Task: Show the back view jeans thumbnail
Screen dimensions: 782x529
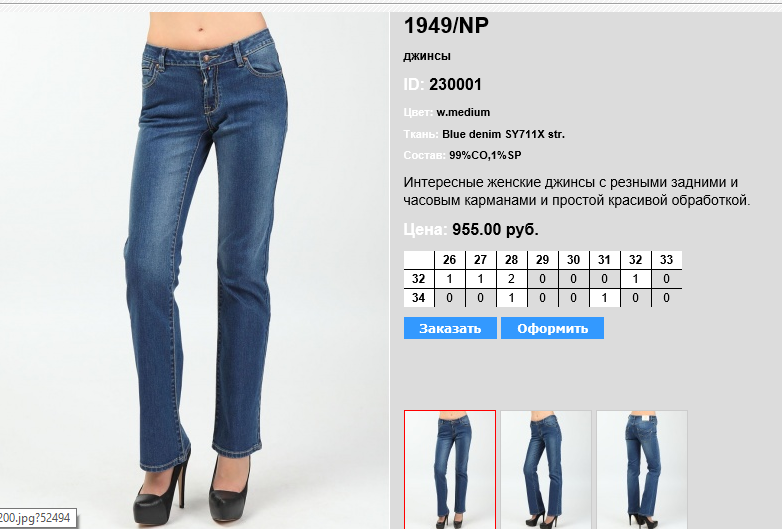Action: tap(642, 469)
